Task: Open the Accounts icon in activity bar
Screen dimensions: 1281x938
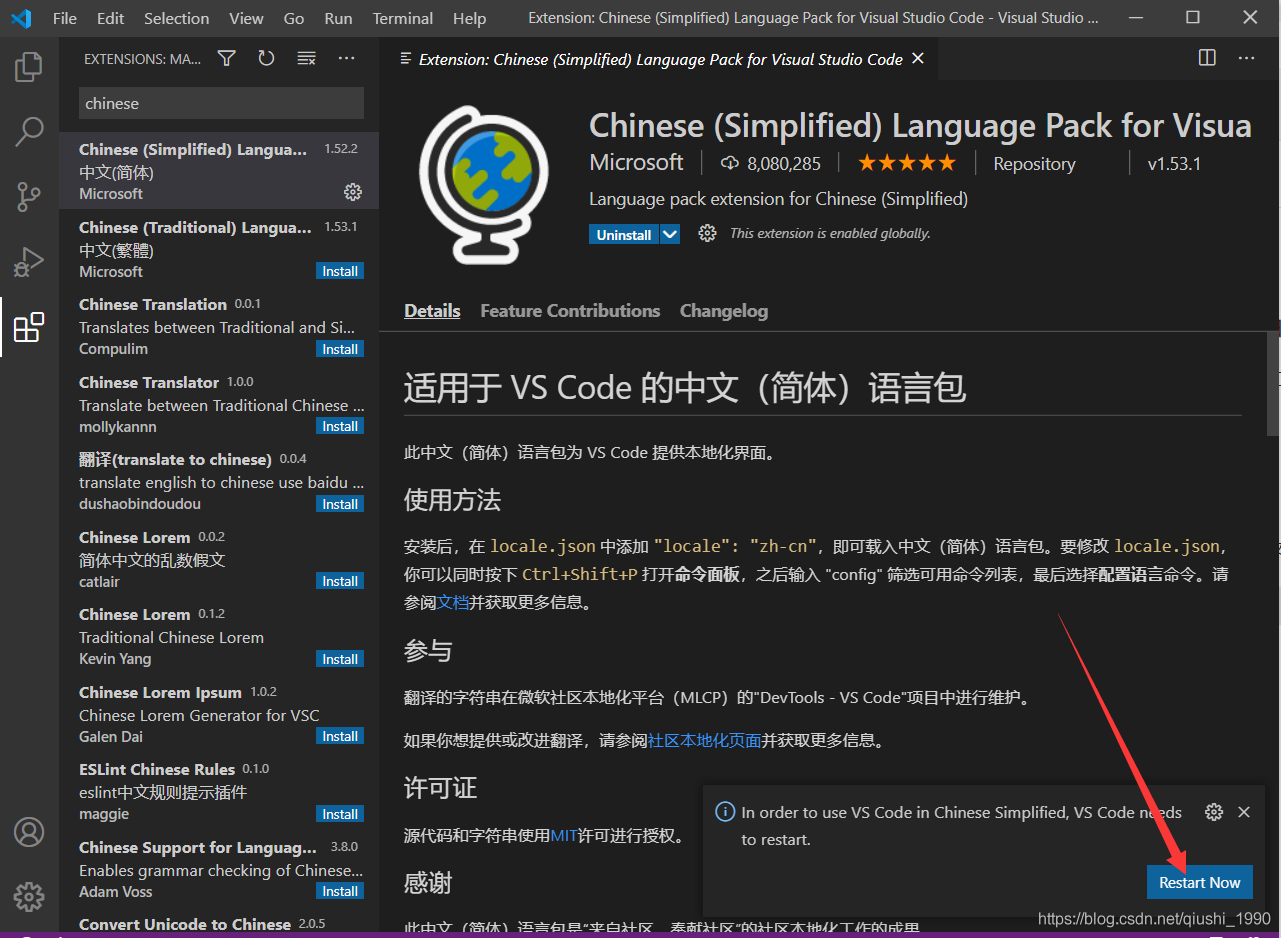Action: tap(29, 832)
